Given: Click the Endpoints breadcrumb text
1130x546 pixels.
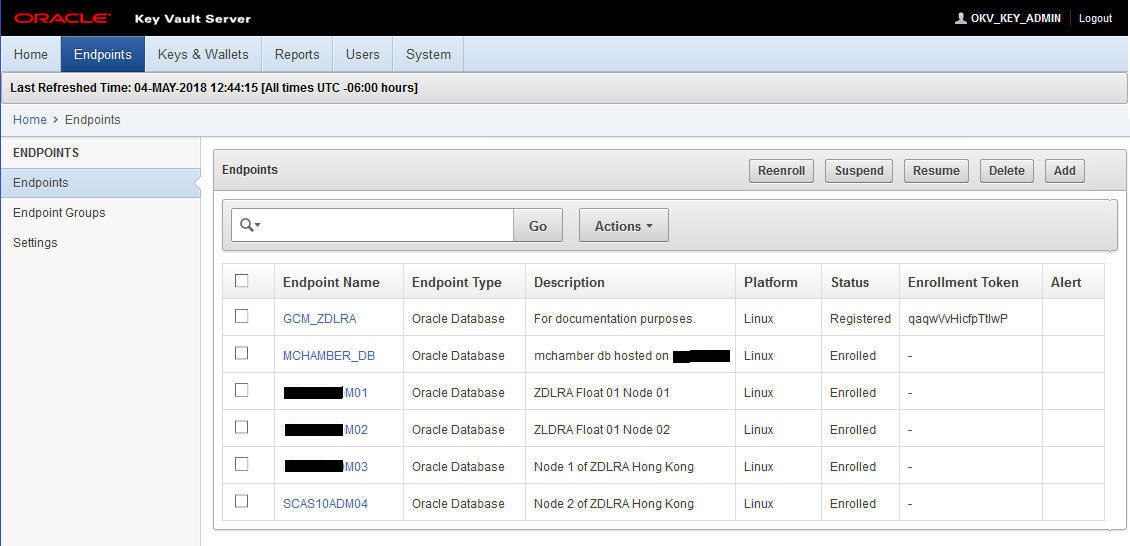Looking at the screenshot, I should click(x=93, y=120).
